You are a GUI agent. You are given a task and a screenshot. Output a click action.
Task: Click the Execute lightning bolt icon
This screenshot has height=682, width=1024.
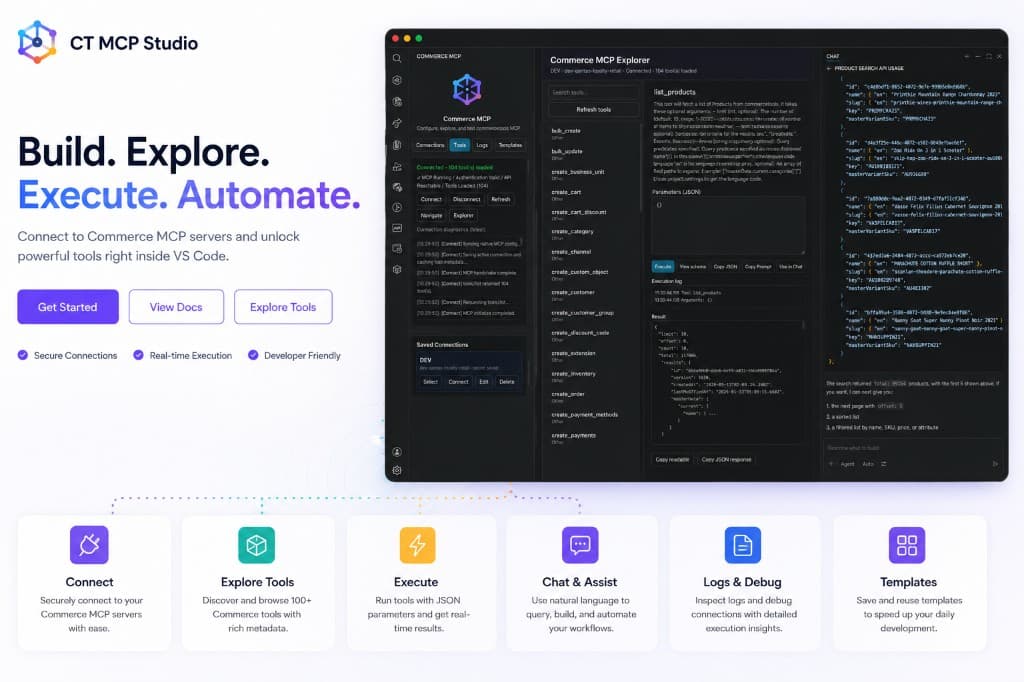tap(417, 545)
